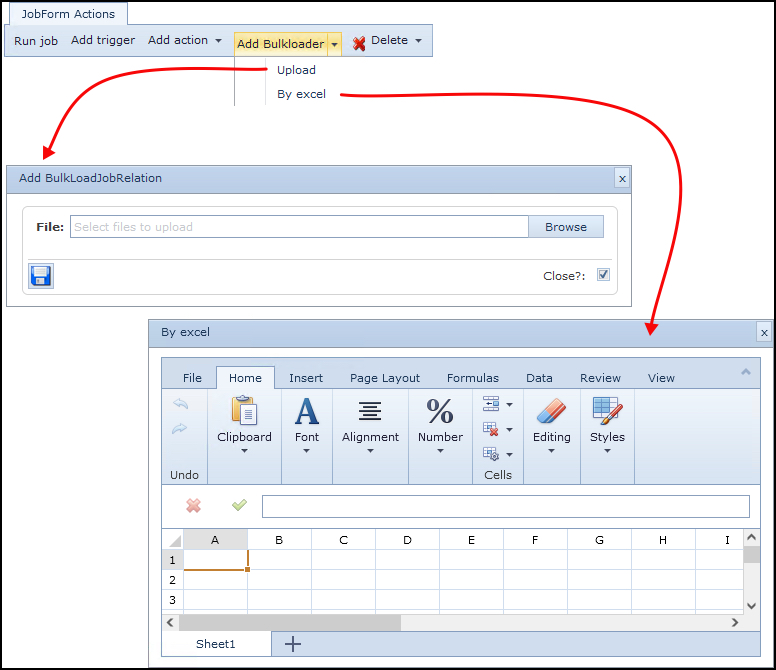This screenshot has height=670, width=776.
Task: Expand the delete cells dropdown arrow
Action: [x=509, y=430]
